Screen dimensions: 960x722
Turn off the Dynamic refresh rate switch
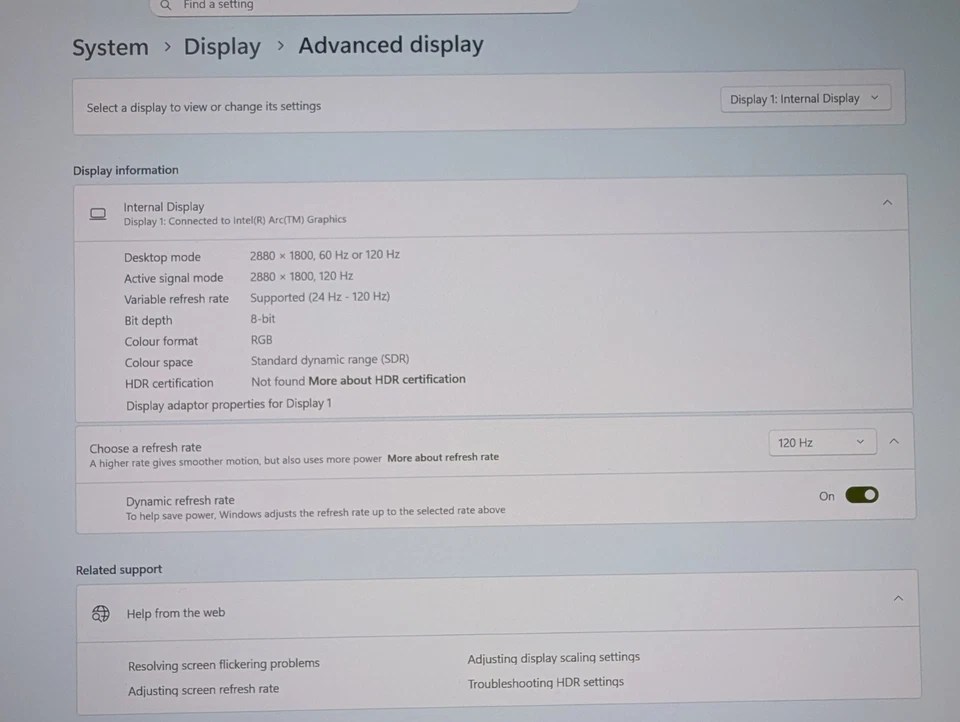pyautogui.click(x=861, y=495)
